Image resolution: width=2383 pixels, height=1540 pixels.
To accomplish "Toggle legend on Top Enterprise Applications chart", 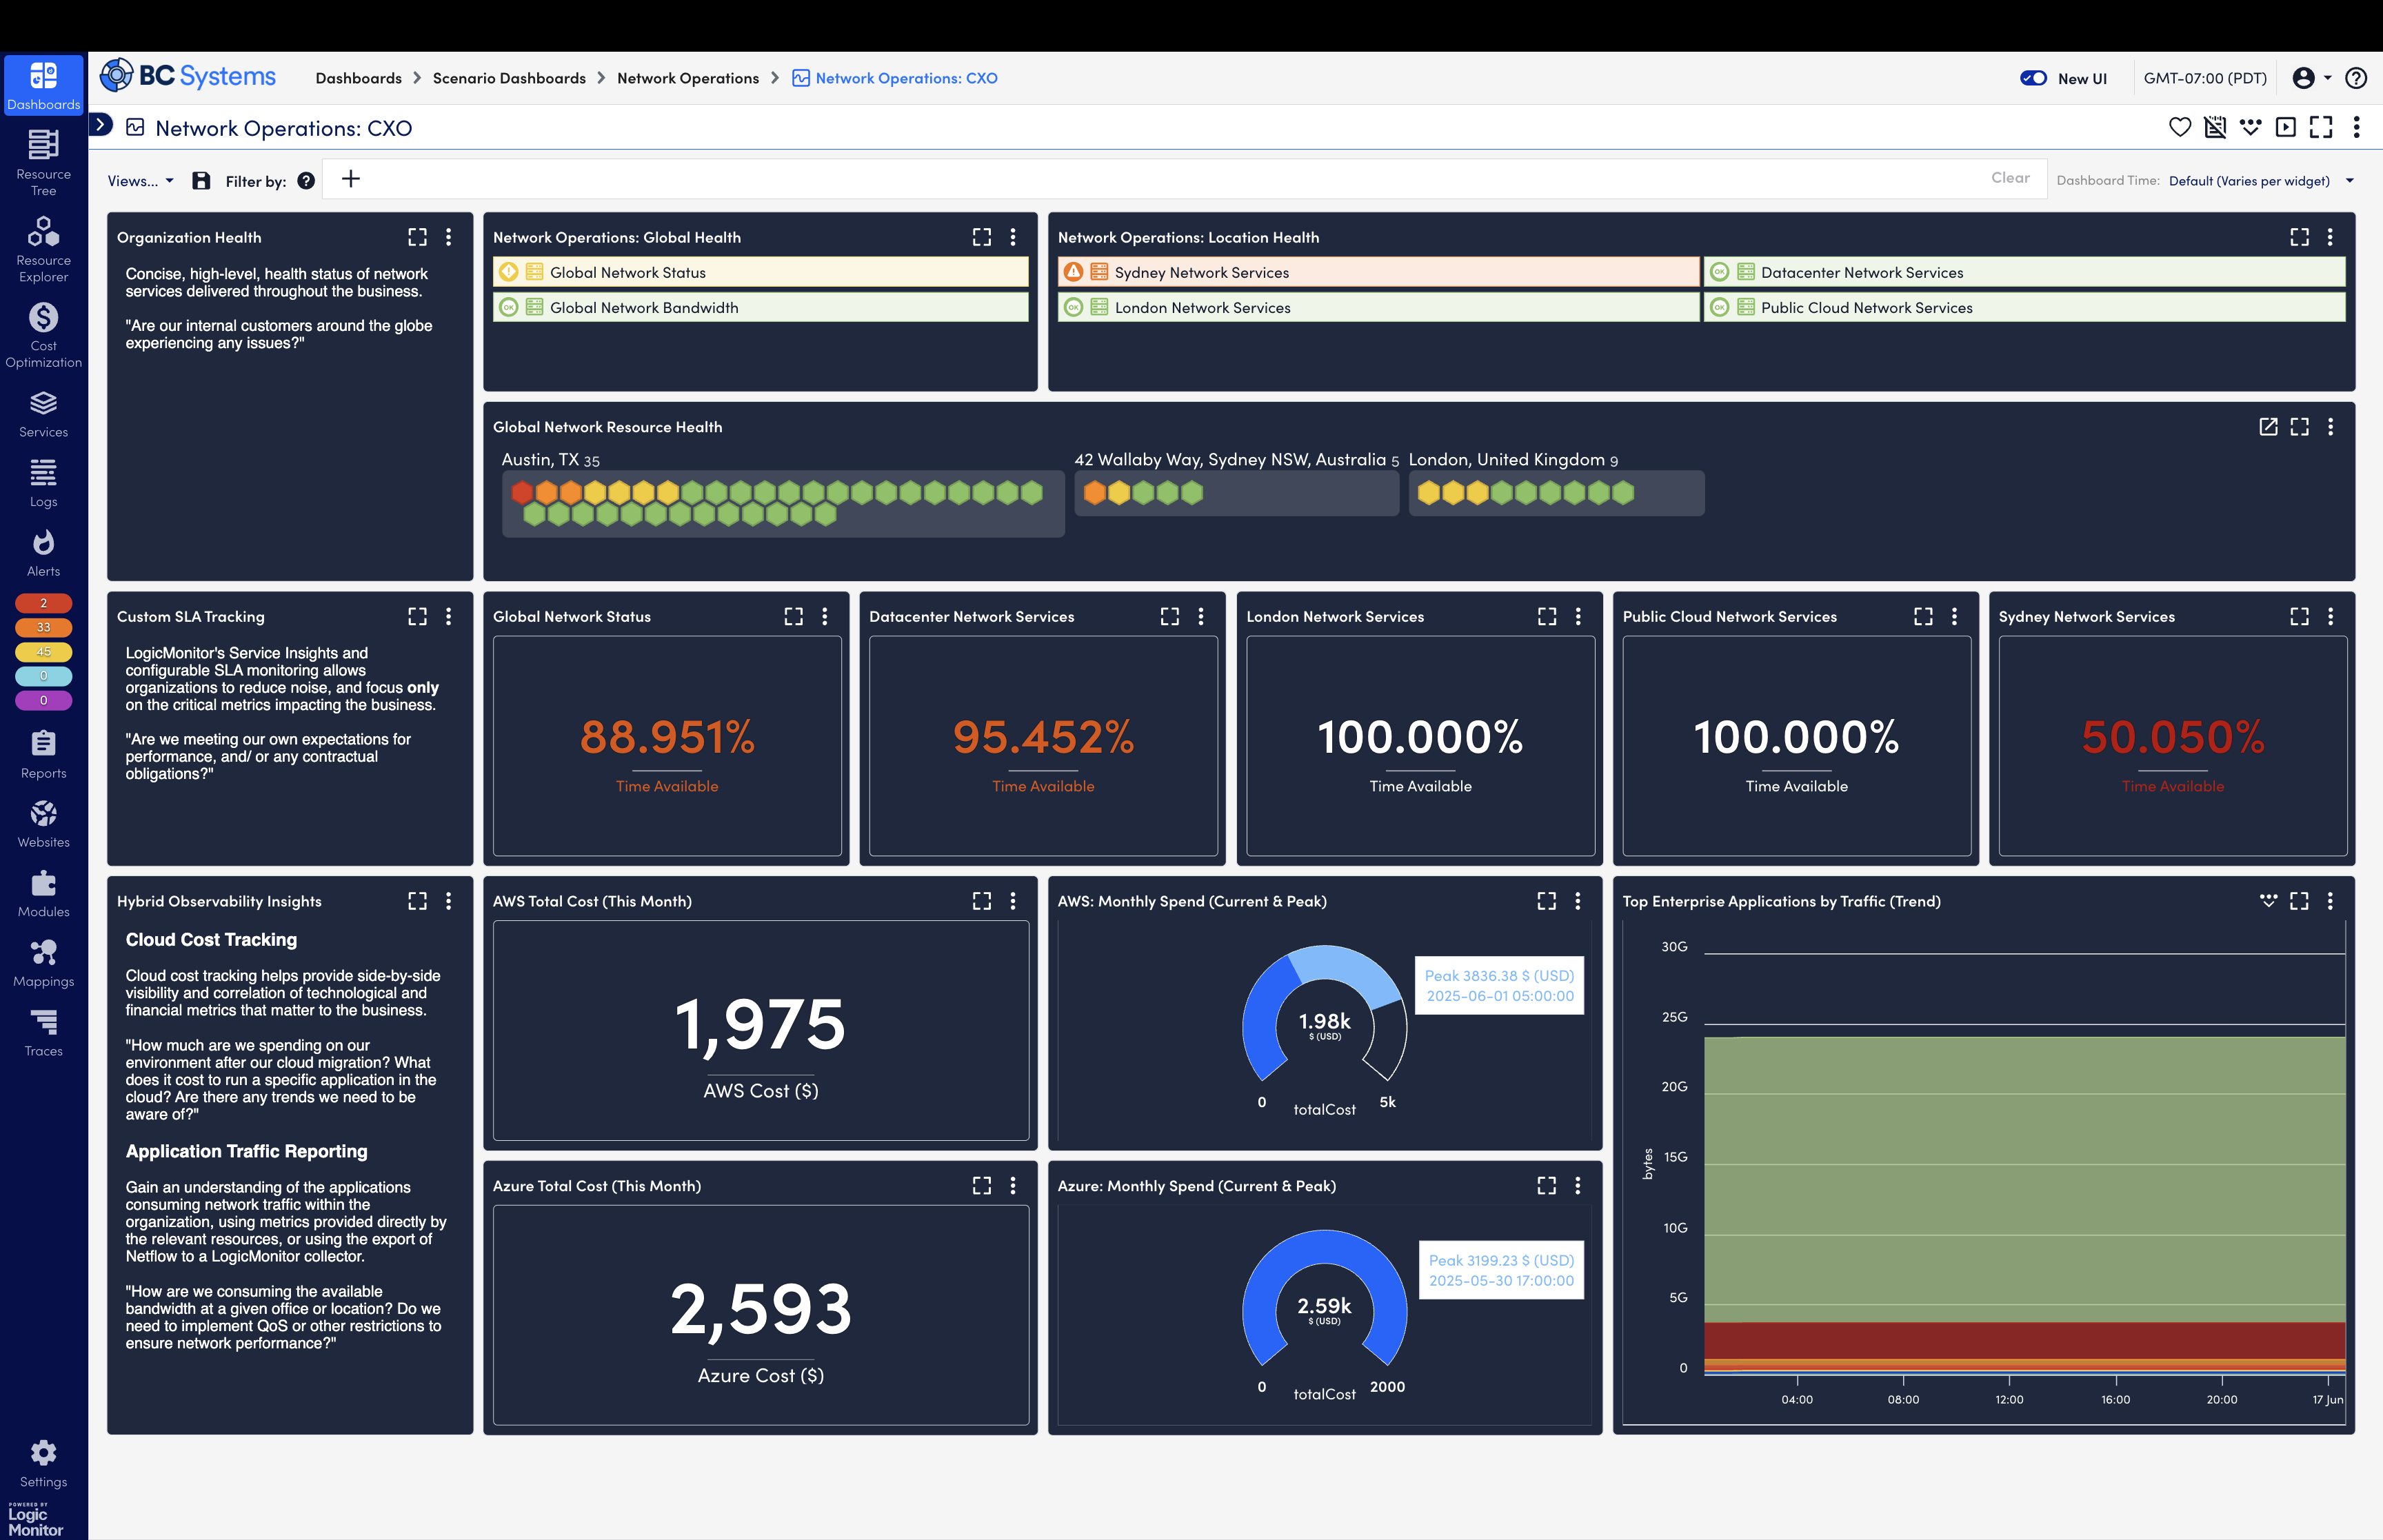I will [x=2268, y=901].
